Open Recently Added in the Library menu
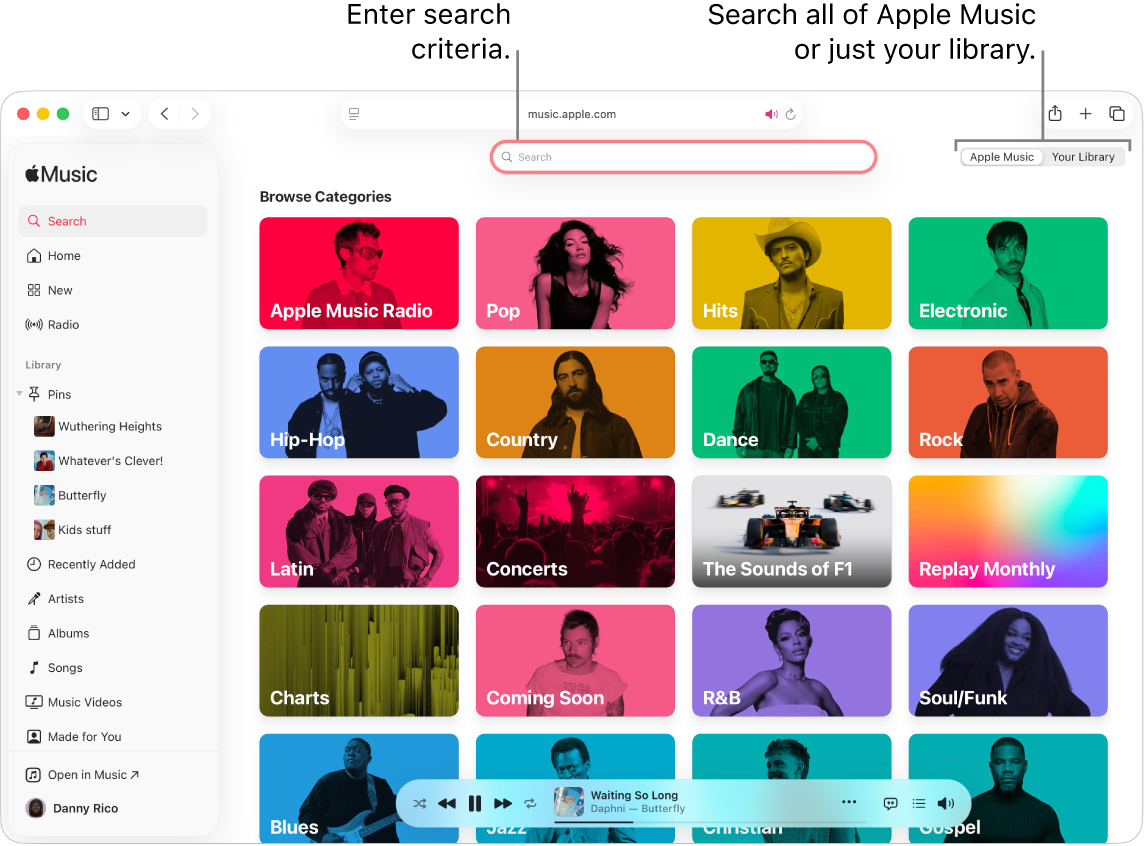Viewport: 1144px width, 846px height. coord(90,564)
